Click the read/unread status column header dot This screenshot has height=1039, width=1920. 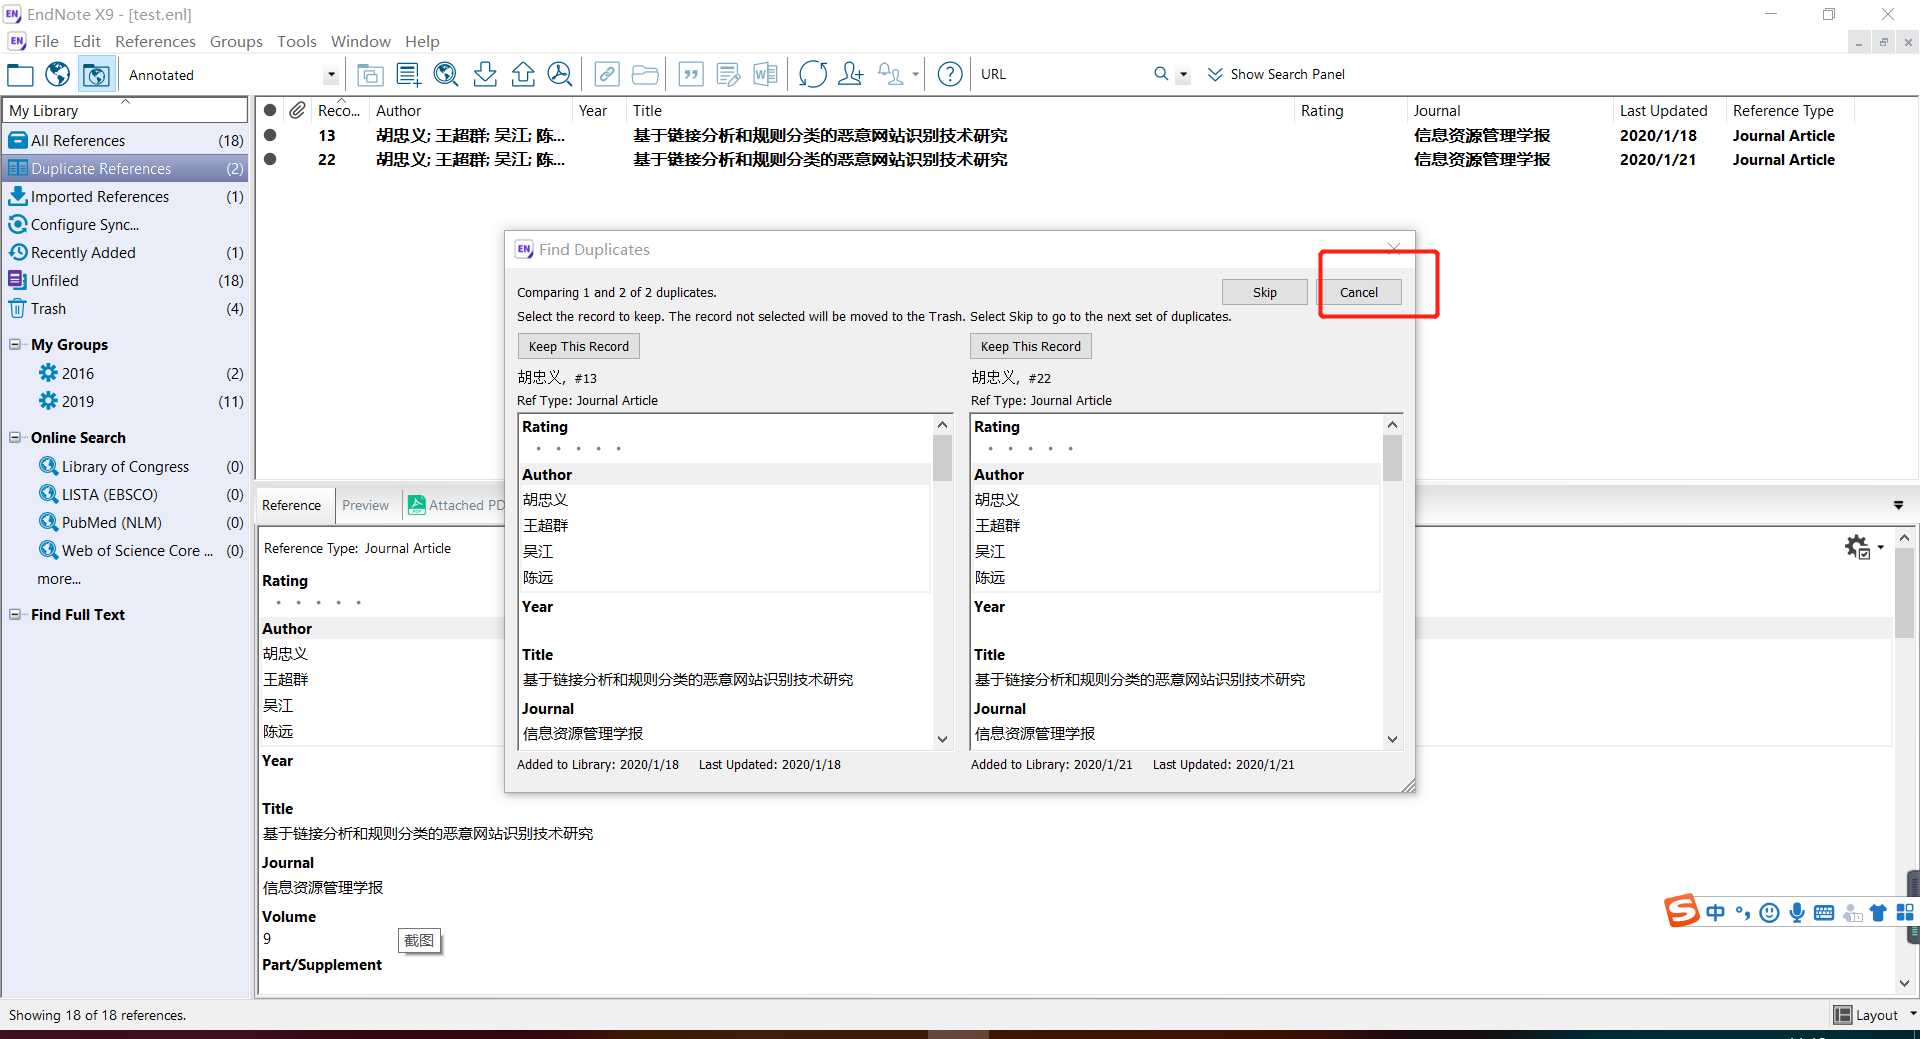coord(270,110)
